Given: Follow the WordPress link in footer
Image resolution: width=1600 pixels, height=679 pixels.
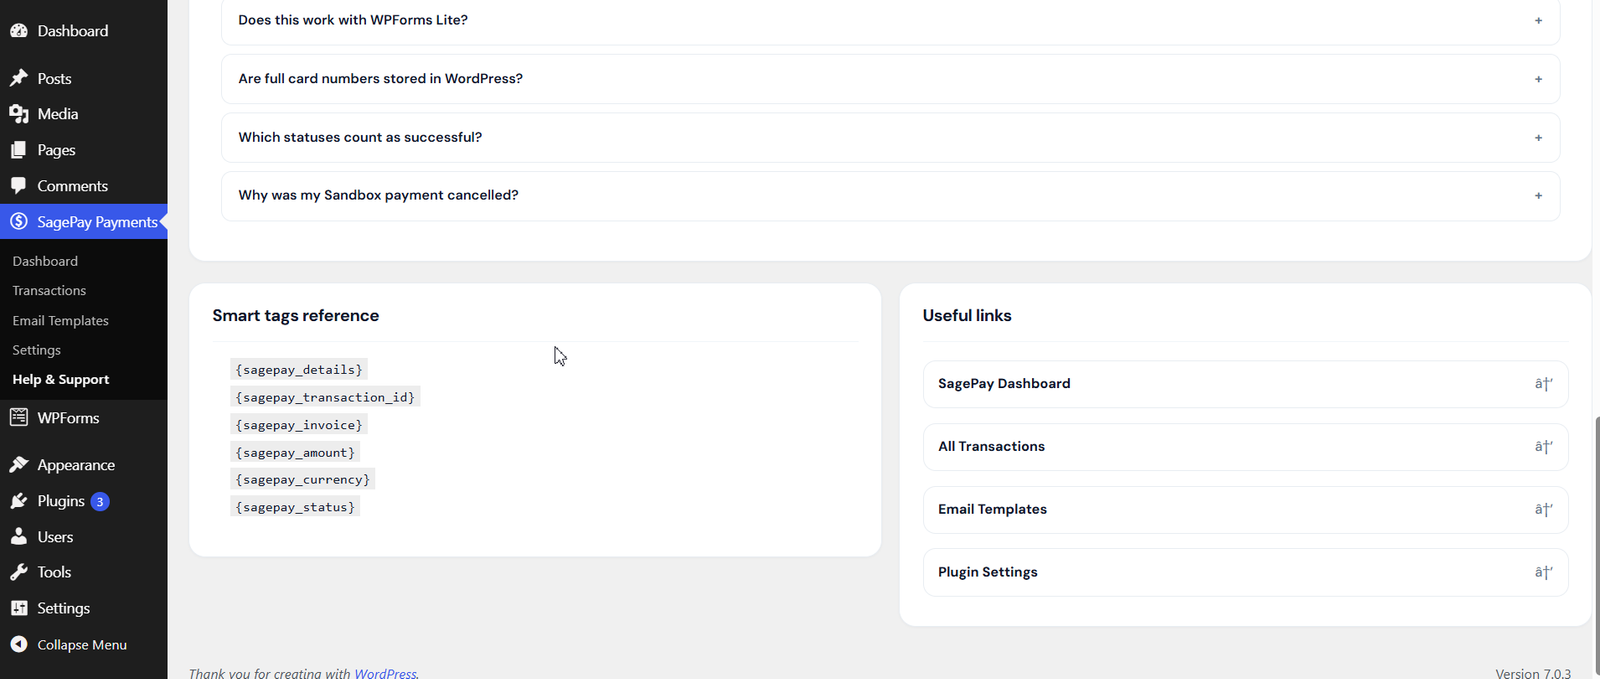Looking at the screenshot, I should coord(385,673).
